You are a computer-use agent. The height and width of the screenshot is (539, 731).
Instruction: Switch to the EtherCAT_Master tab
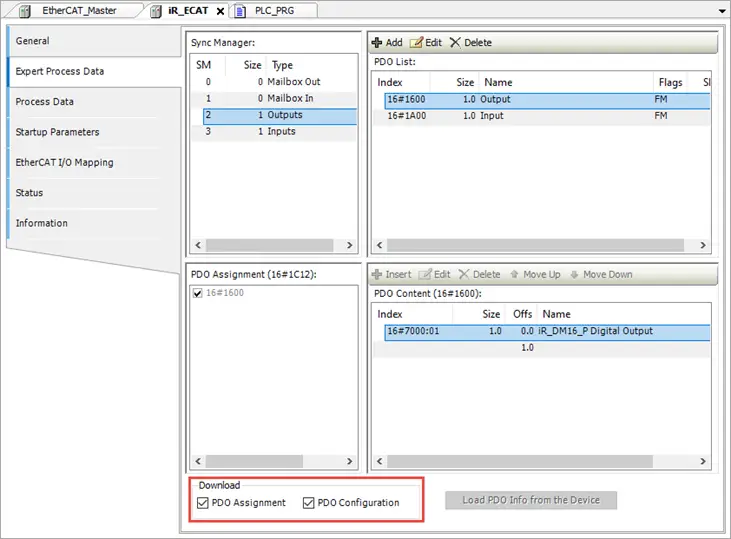[79, 11]
